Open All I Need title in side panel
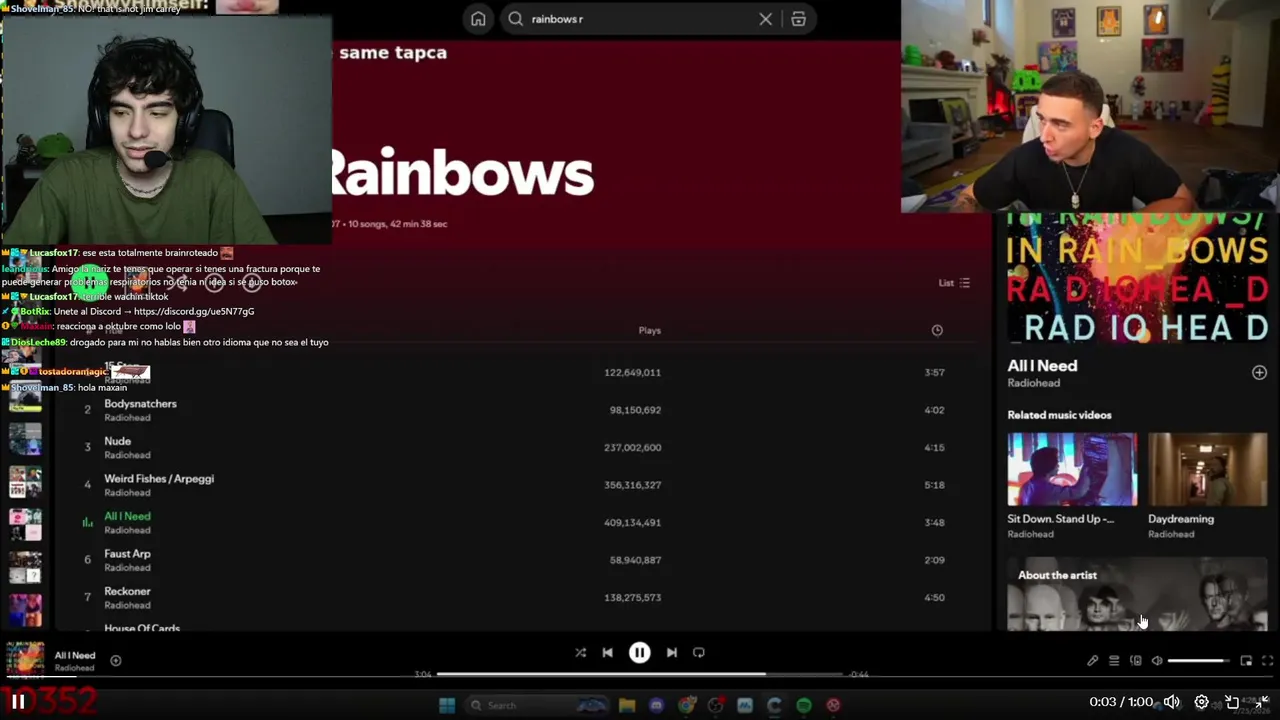Viewport: 1280px width, 720px height. click(1042, 366)
